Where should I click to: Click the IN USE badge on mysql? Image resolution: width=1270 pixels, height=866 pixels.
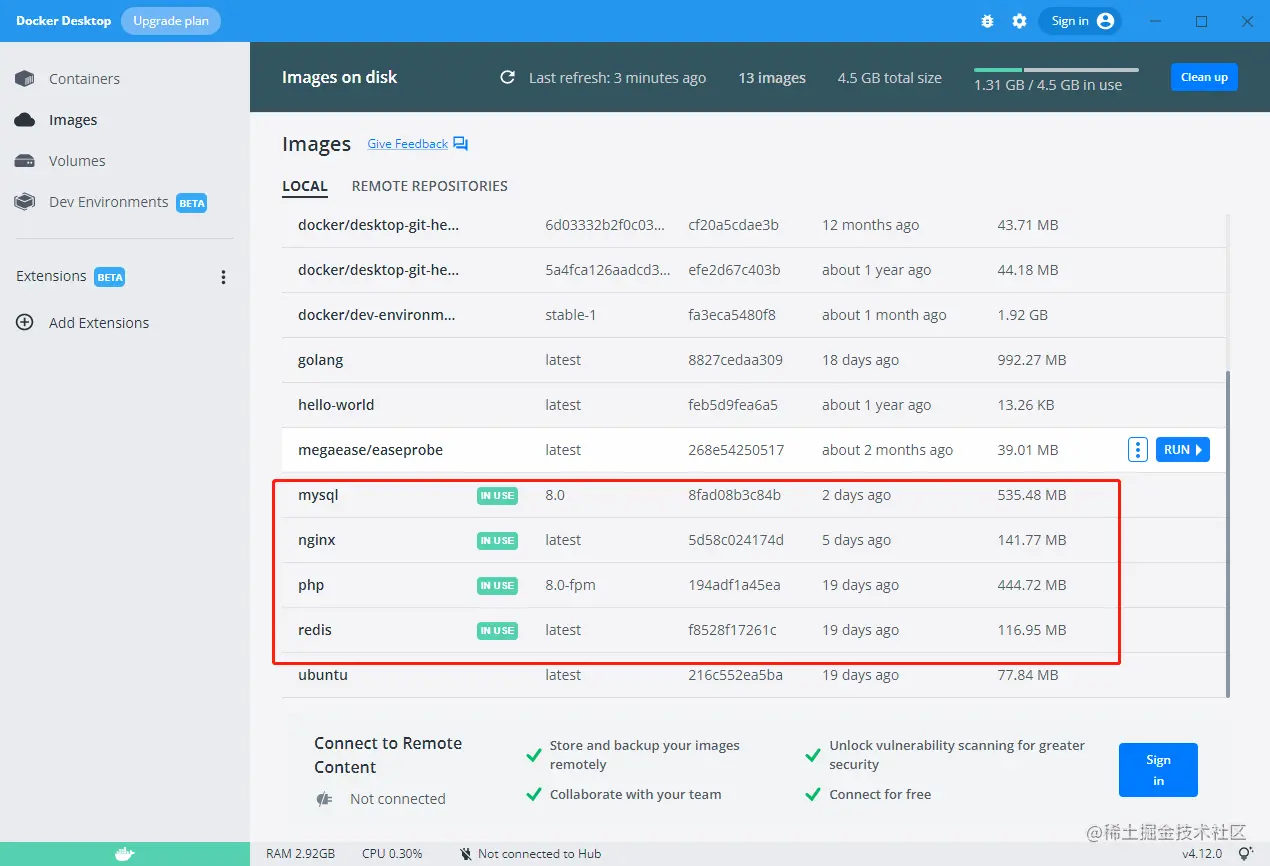pos(497,495)
